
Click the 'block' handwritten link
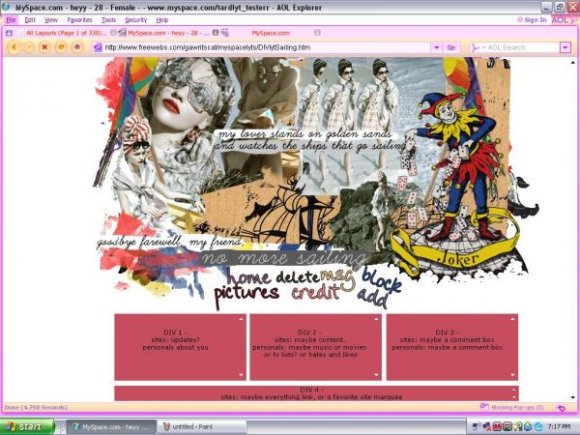tap(381, 280)
